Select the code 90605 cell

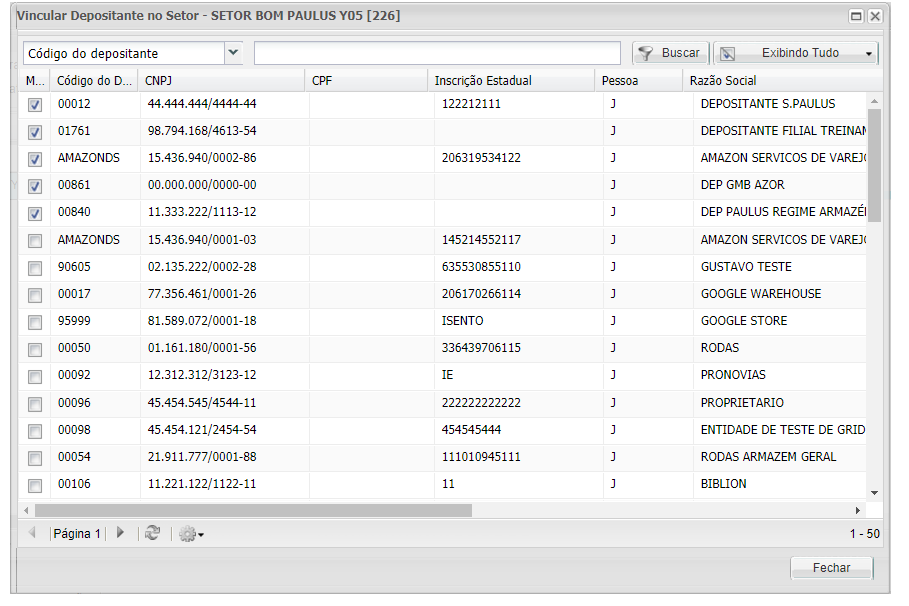[x=95, y=267]
